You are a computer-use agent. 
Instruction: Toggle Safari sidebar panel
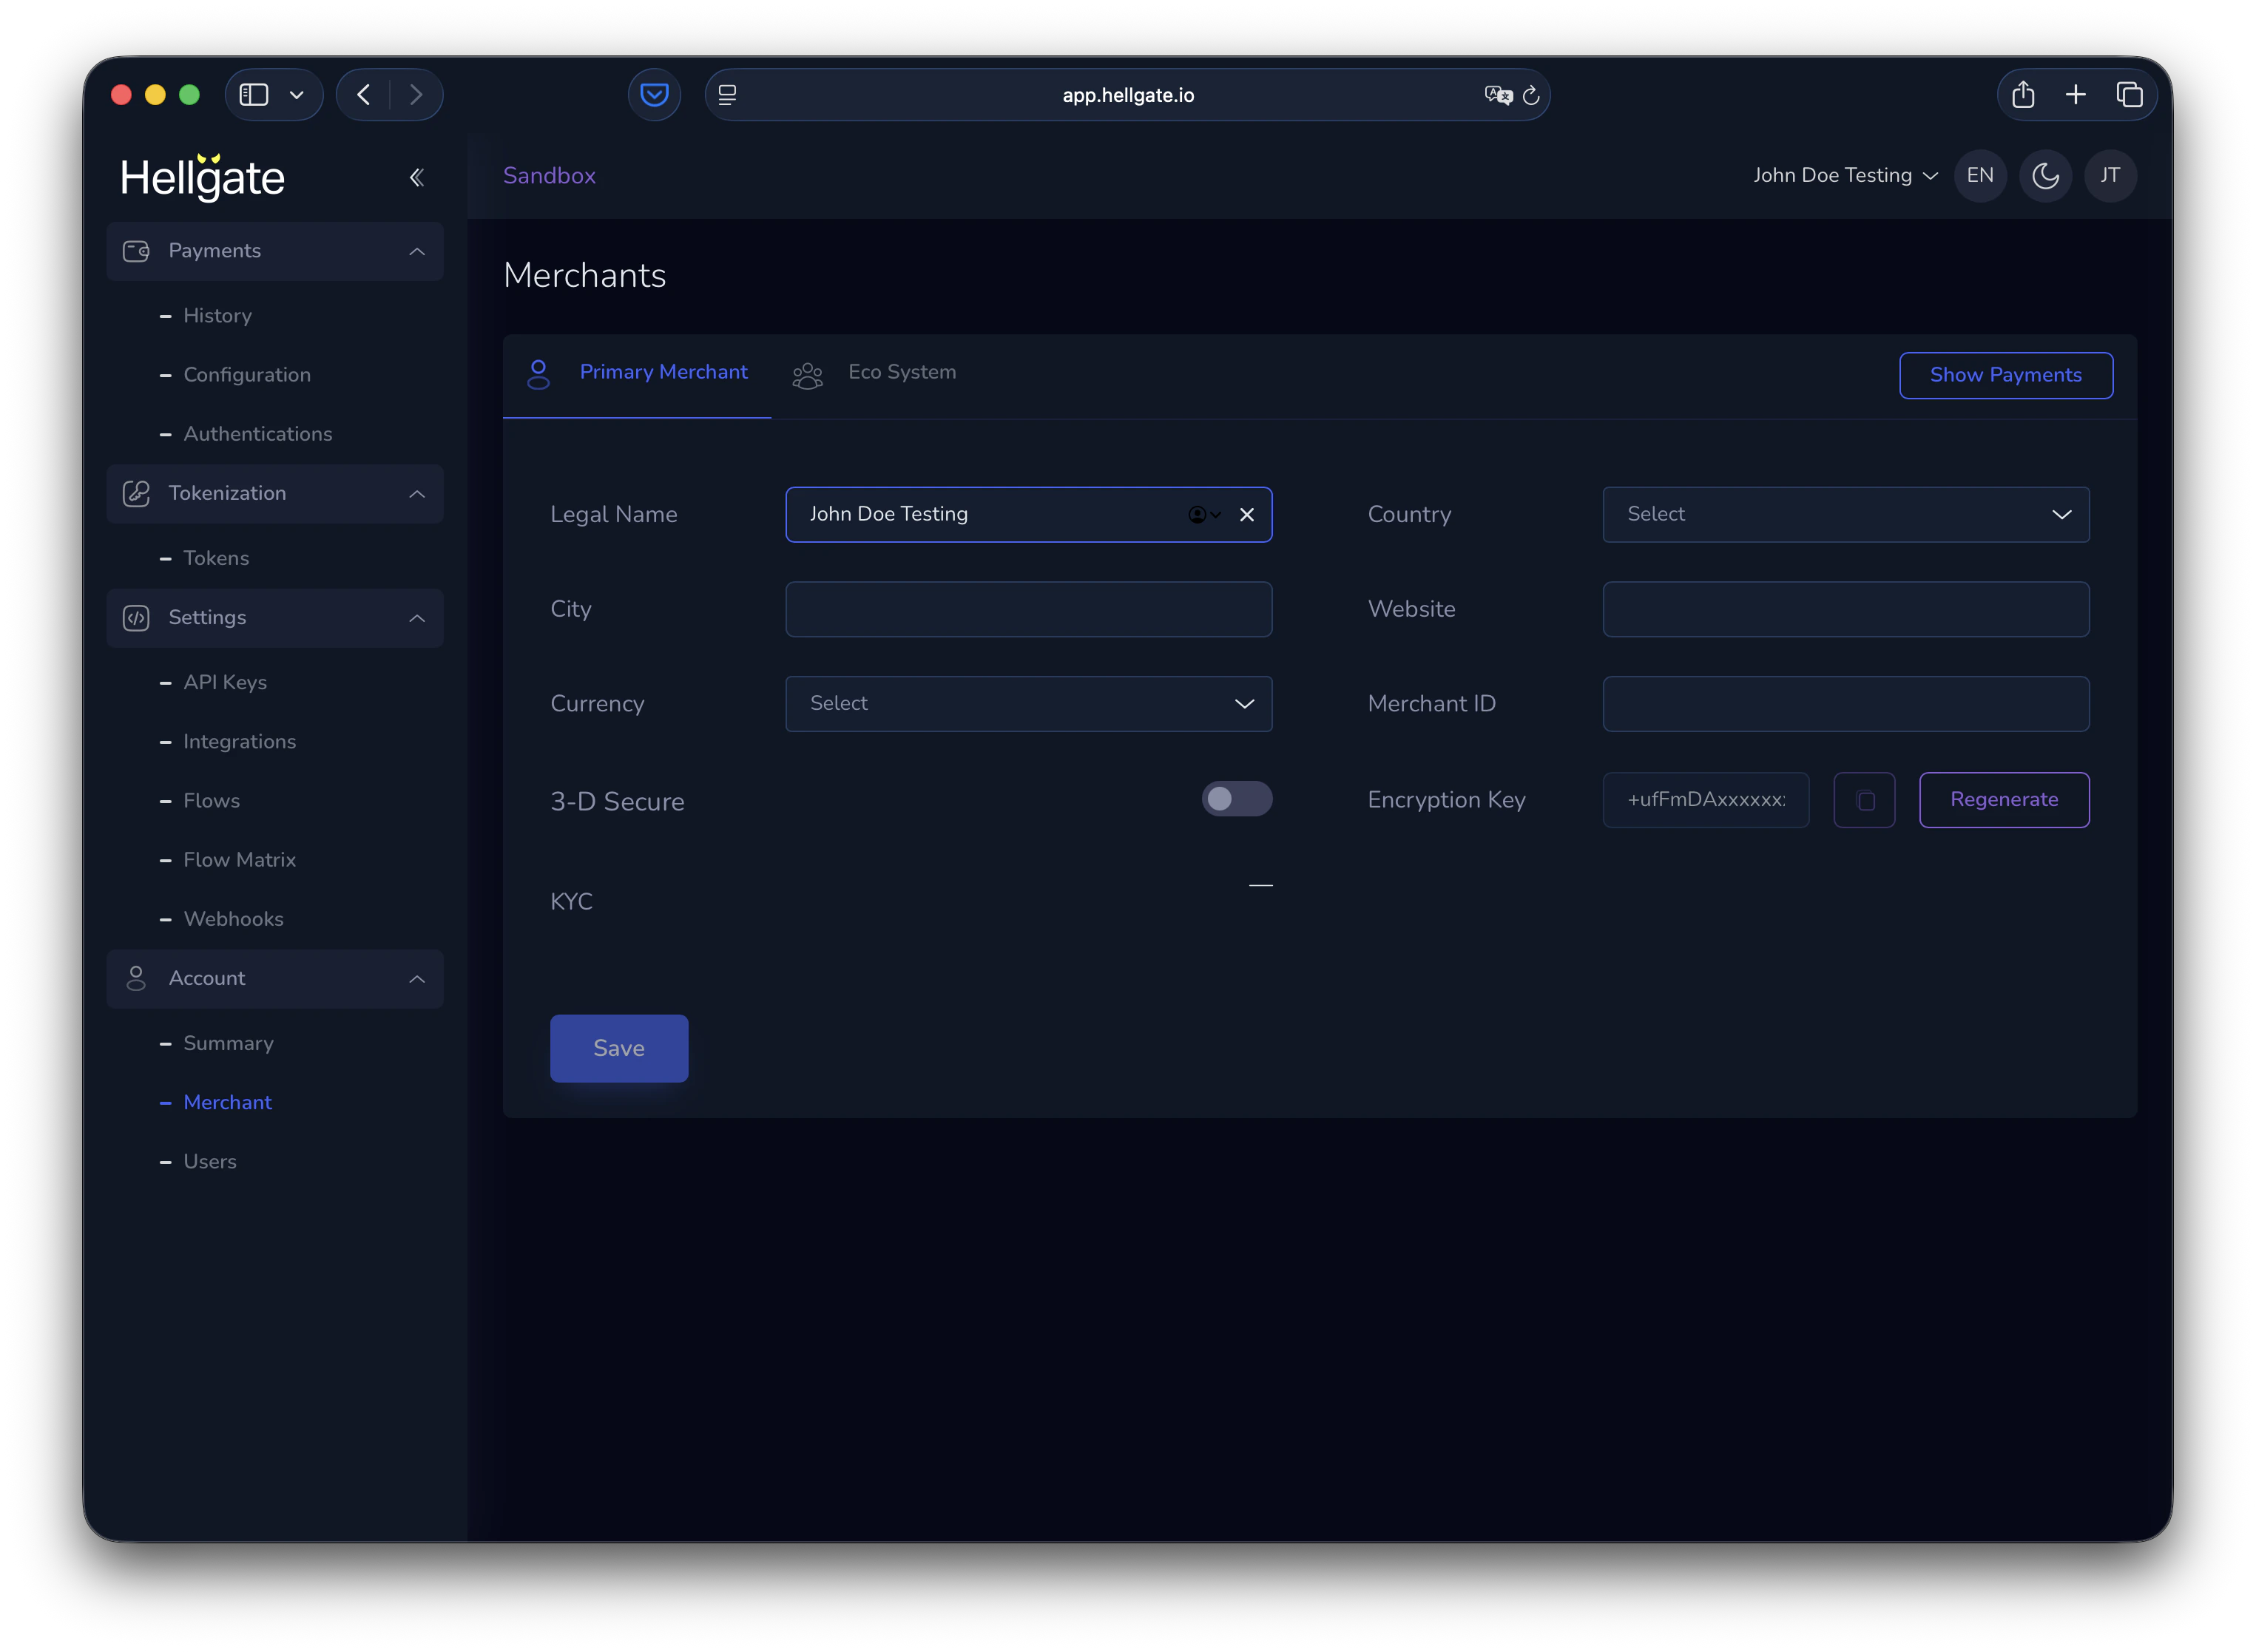pyautogui.click(x=254, y=95)
